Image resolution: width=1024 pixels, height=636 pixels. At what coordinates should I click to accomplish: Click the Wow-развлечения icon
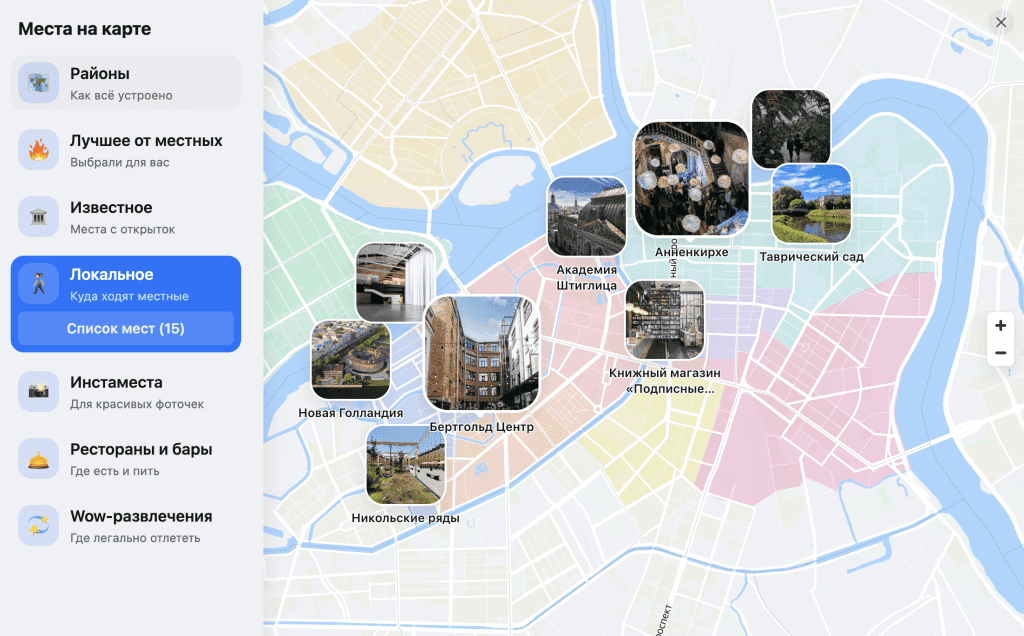click(38, 525)
